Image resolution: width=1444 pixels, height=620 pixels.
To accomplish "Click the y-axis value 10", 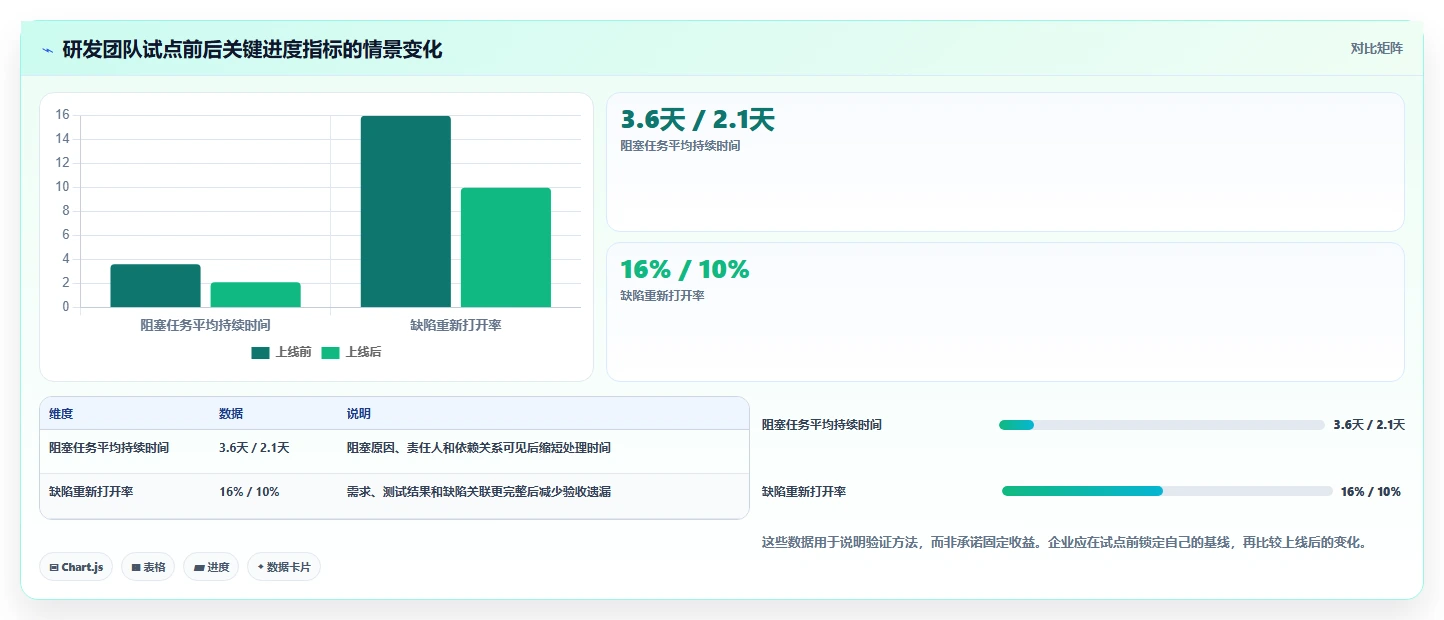I will point(62,187).
